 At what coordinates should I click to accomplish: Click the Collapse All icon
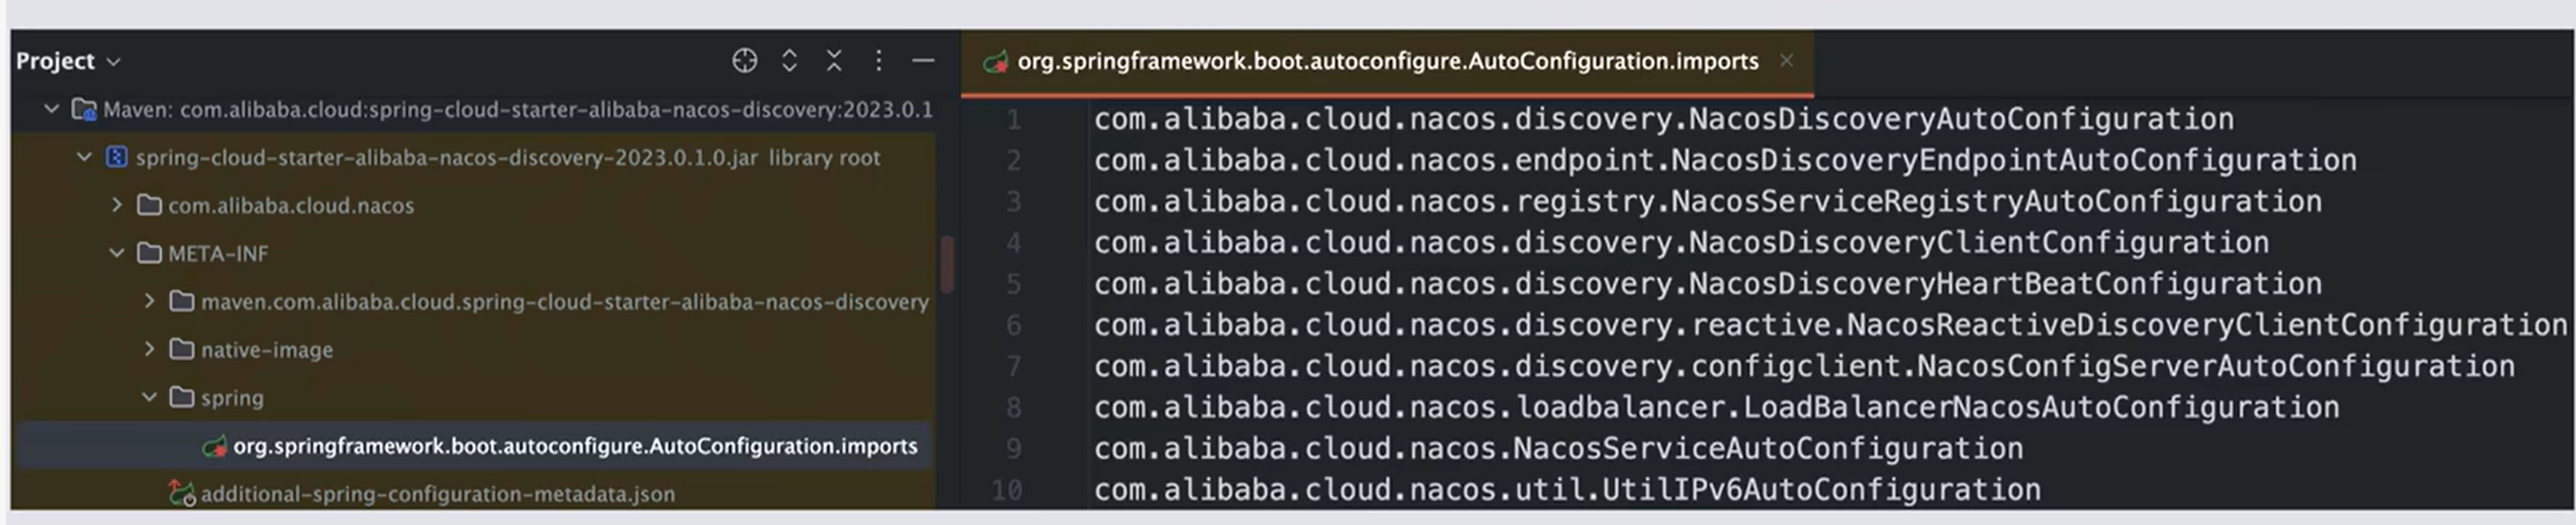(834, 61)
